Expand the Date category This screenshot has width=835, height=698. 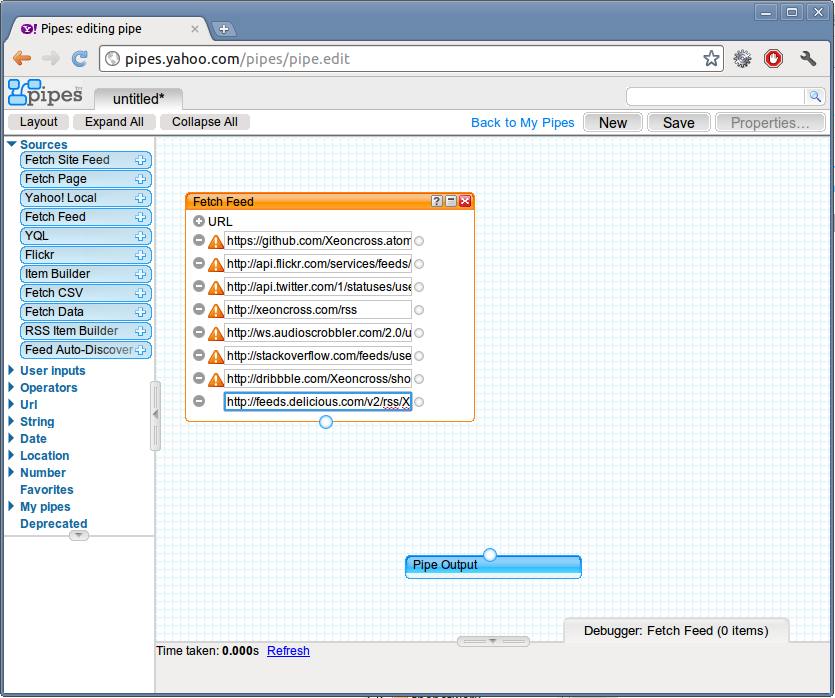click(x=11, y=438)
